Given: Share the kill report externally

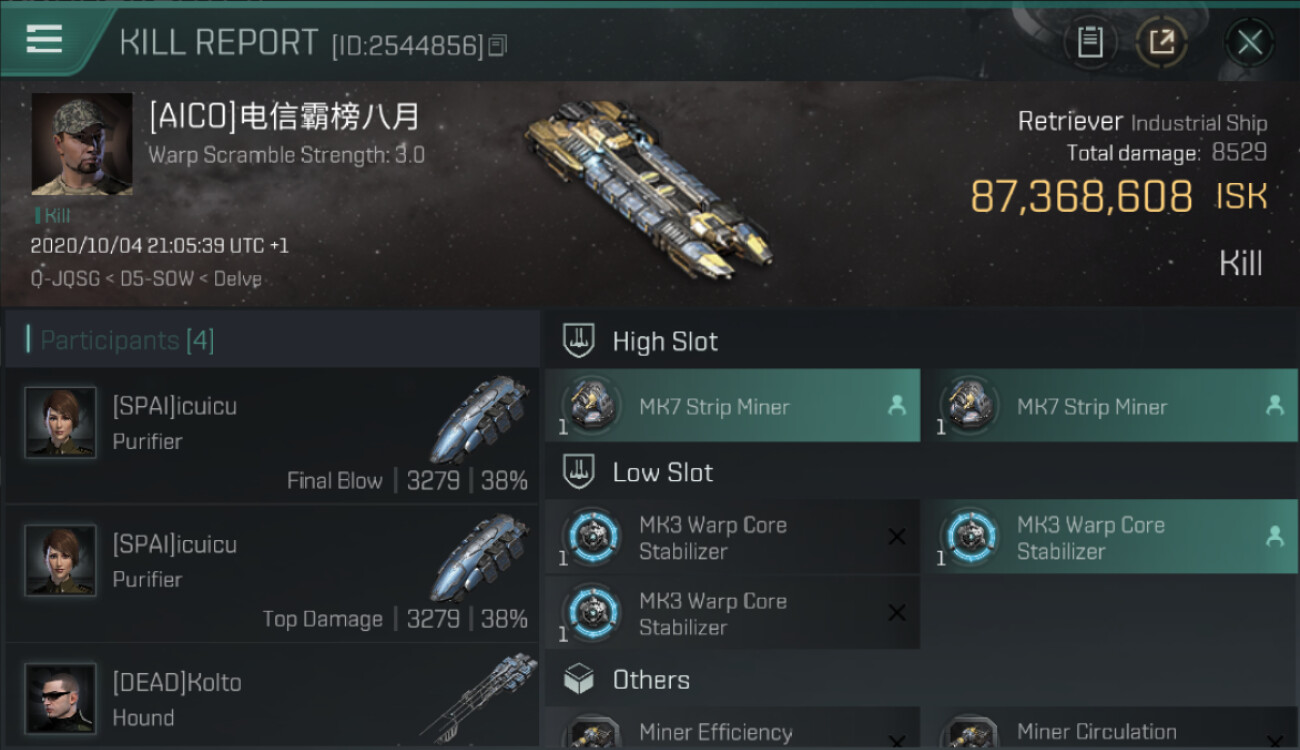Looking at the screenshot, I should click(x=1161, y=42).
